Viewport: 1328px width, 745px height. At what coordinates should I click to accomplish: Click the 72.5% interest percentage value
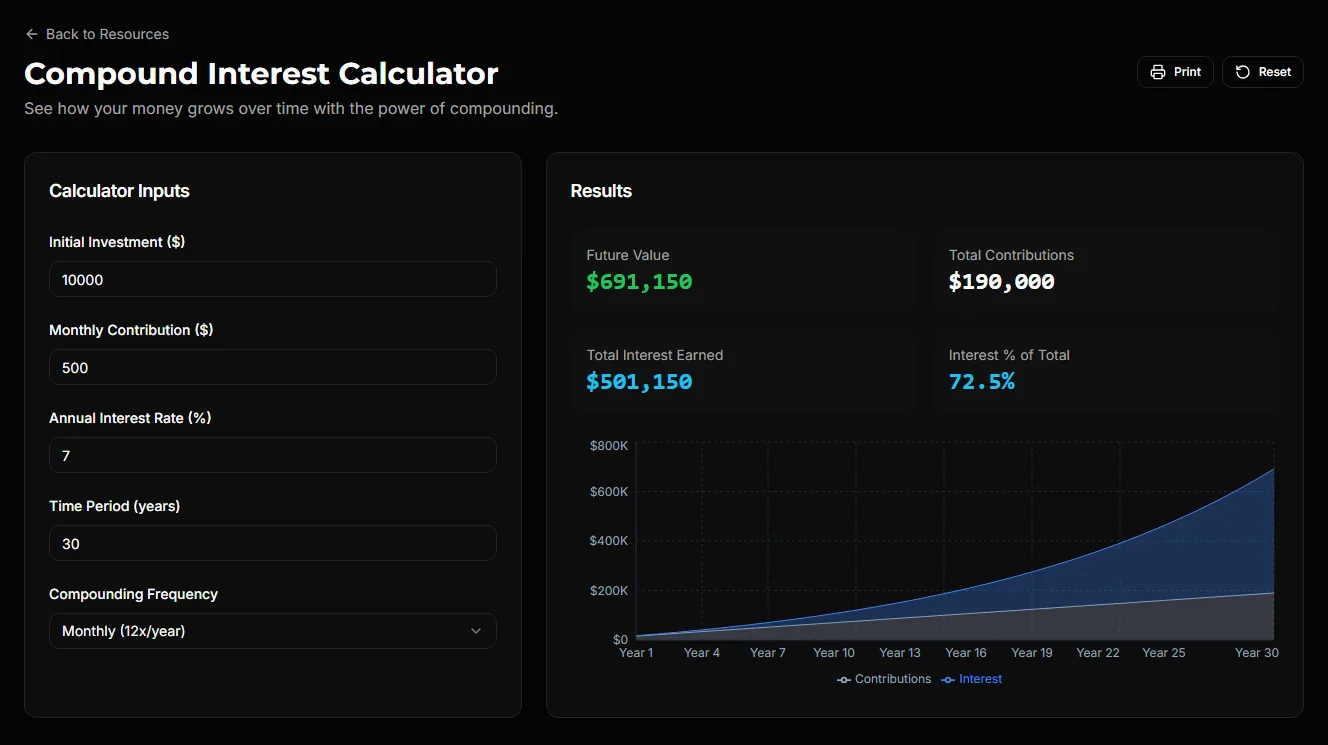[x=982, y=382]
